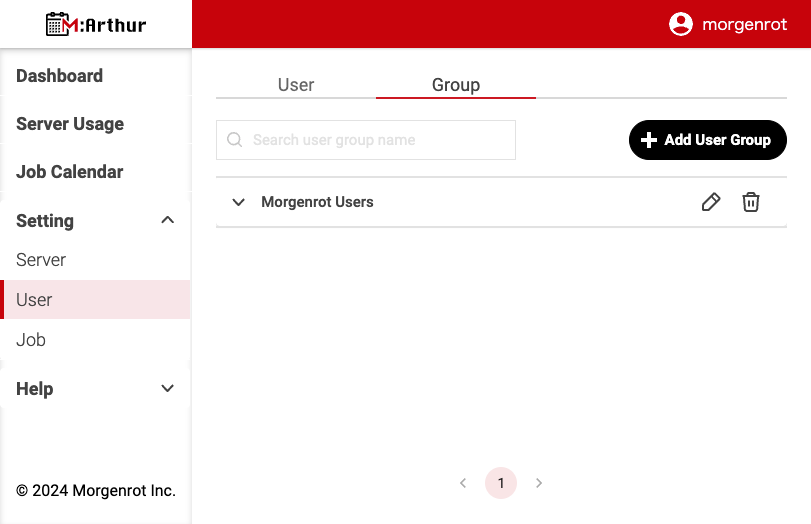
Task: Select page 1 in pagination
Action: click(x=501, y=483)
